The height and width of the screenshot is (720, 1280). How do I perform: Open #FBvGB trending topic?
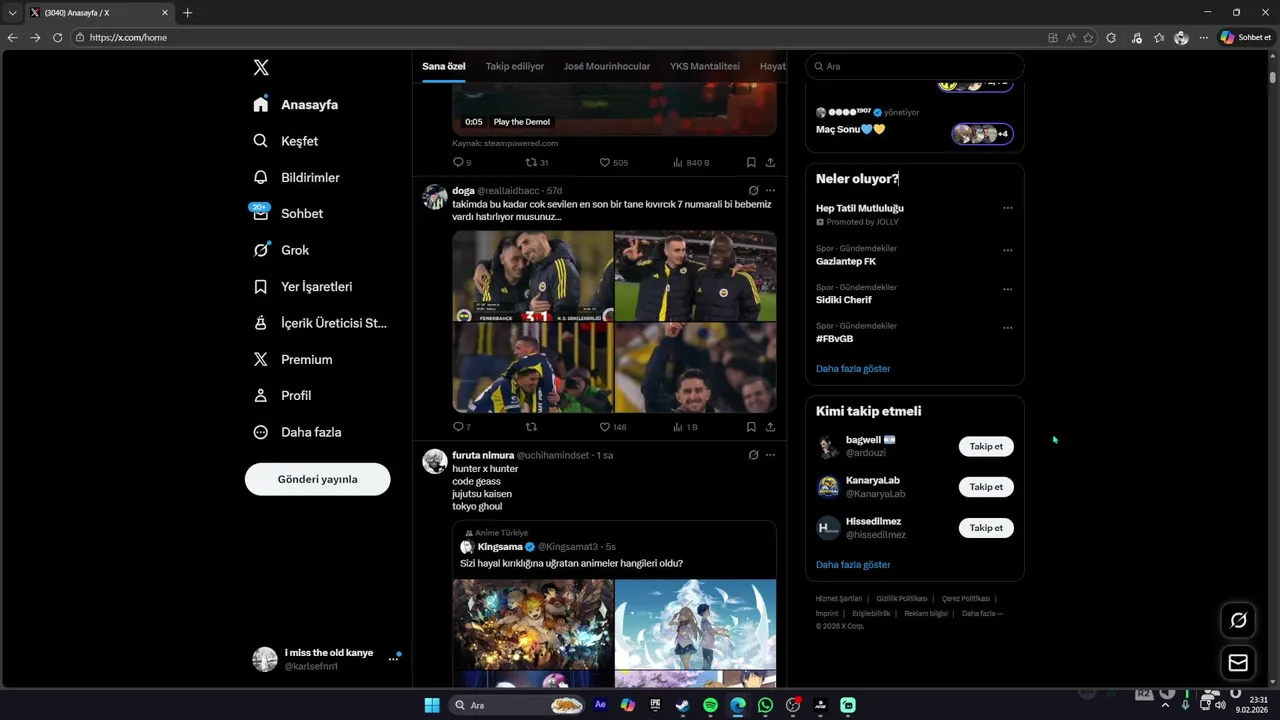[835, 339]
